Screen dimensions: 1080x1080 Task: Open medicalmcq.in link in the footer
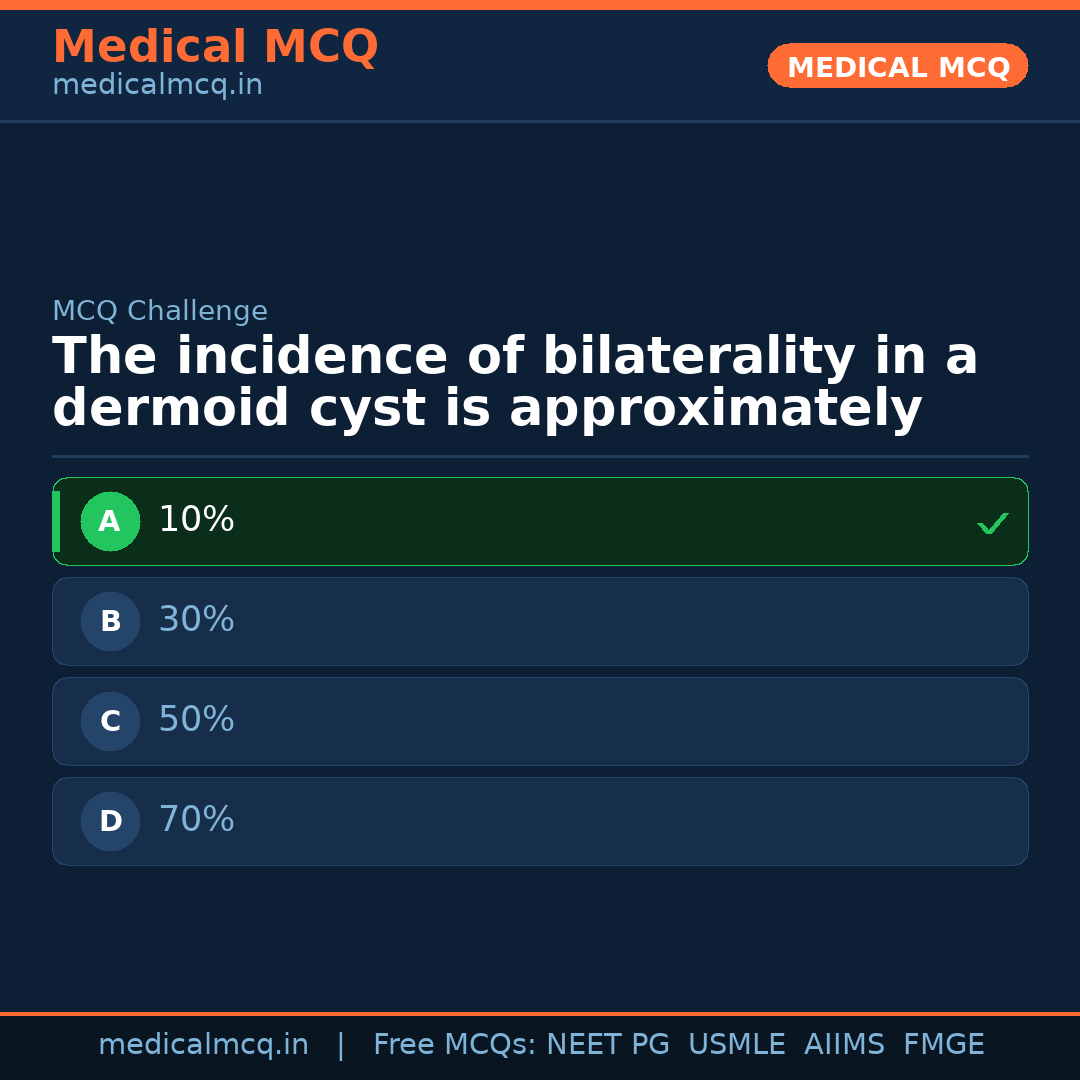point(203,1045)
